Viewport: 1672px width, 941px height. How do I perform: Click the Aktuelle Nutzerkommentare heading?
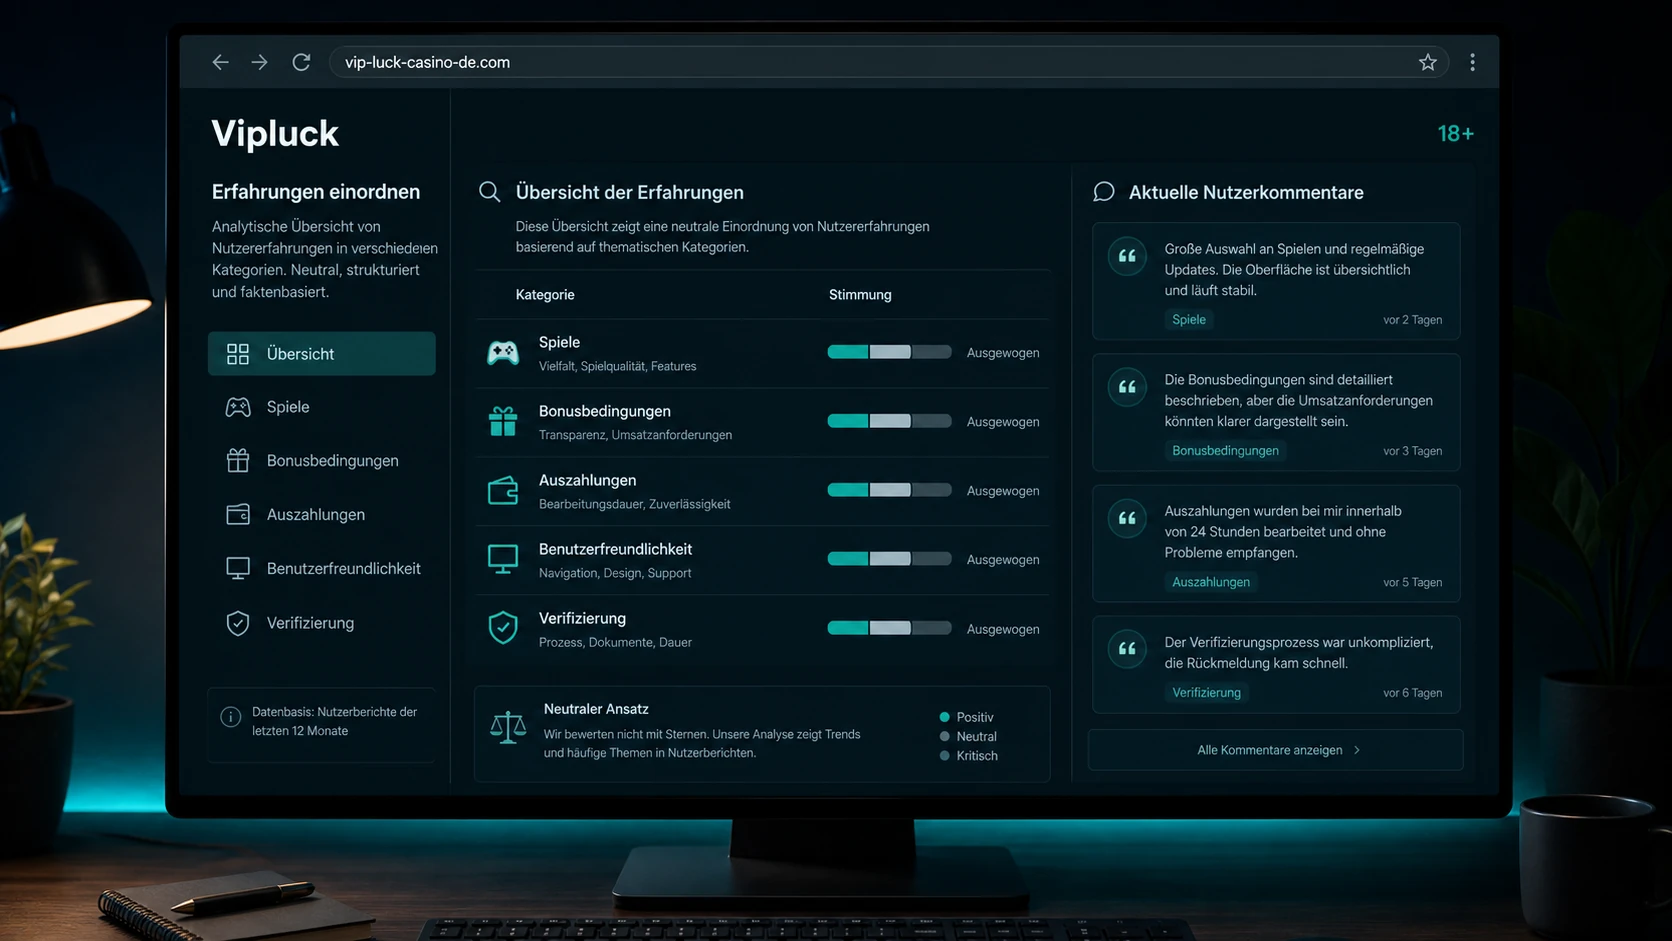coord(1246,192)
